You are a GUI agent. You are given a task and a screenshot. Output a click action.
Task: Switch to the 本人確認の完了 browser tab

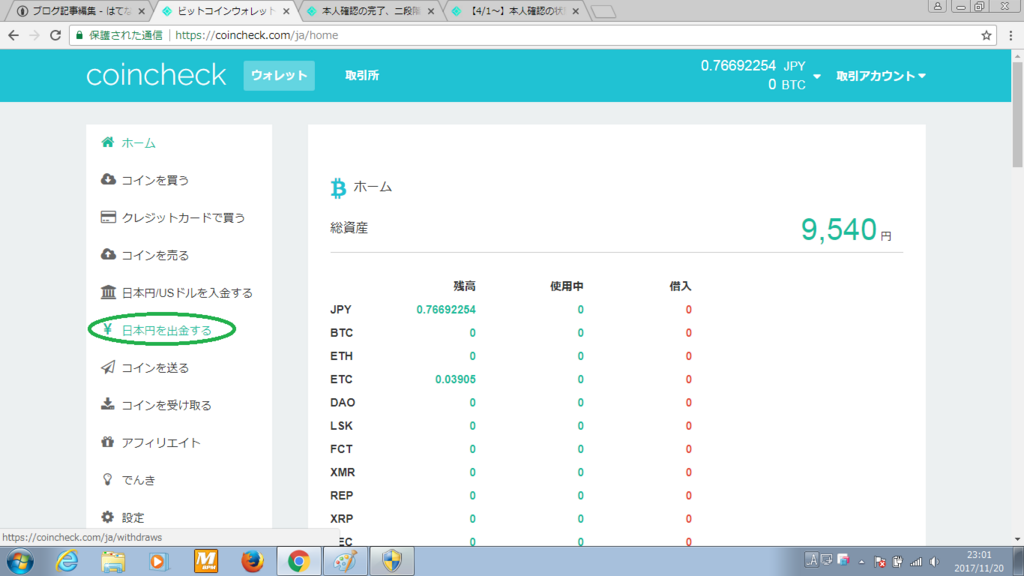tap(370, 11)
